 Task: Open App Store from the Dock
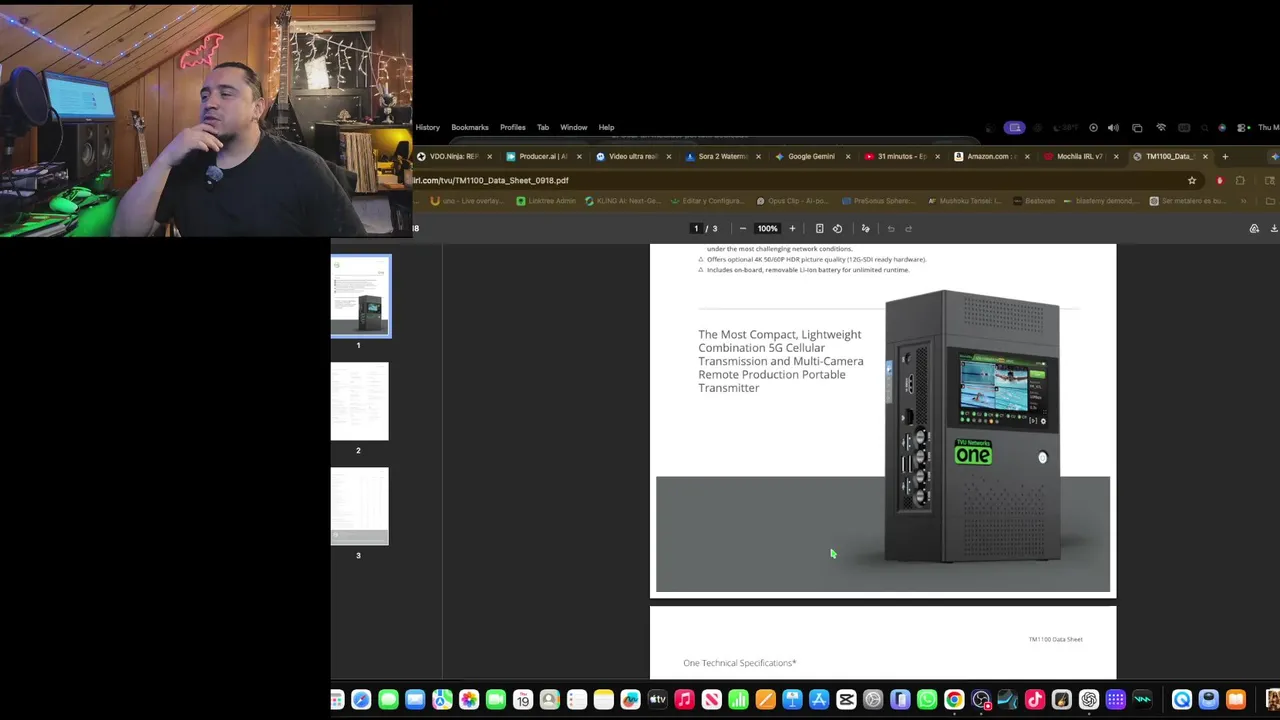pos(819,700)
